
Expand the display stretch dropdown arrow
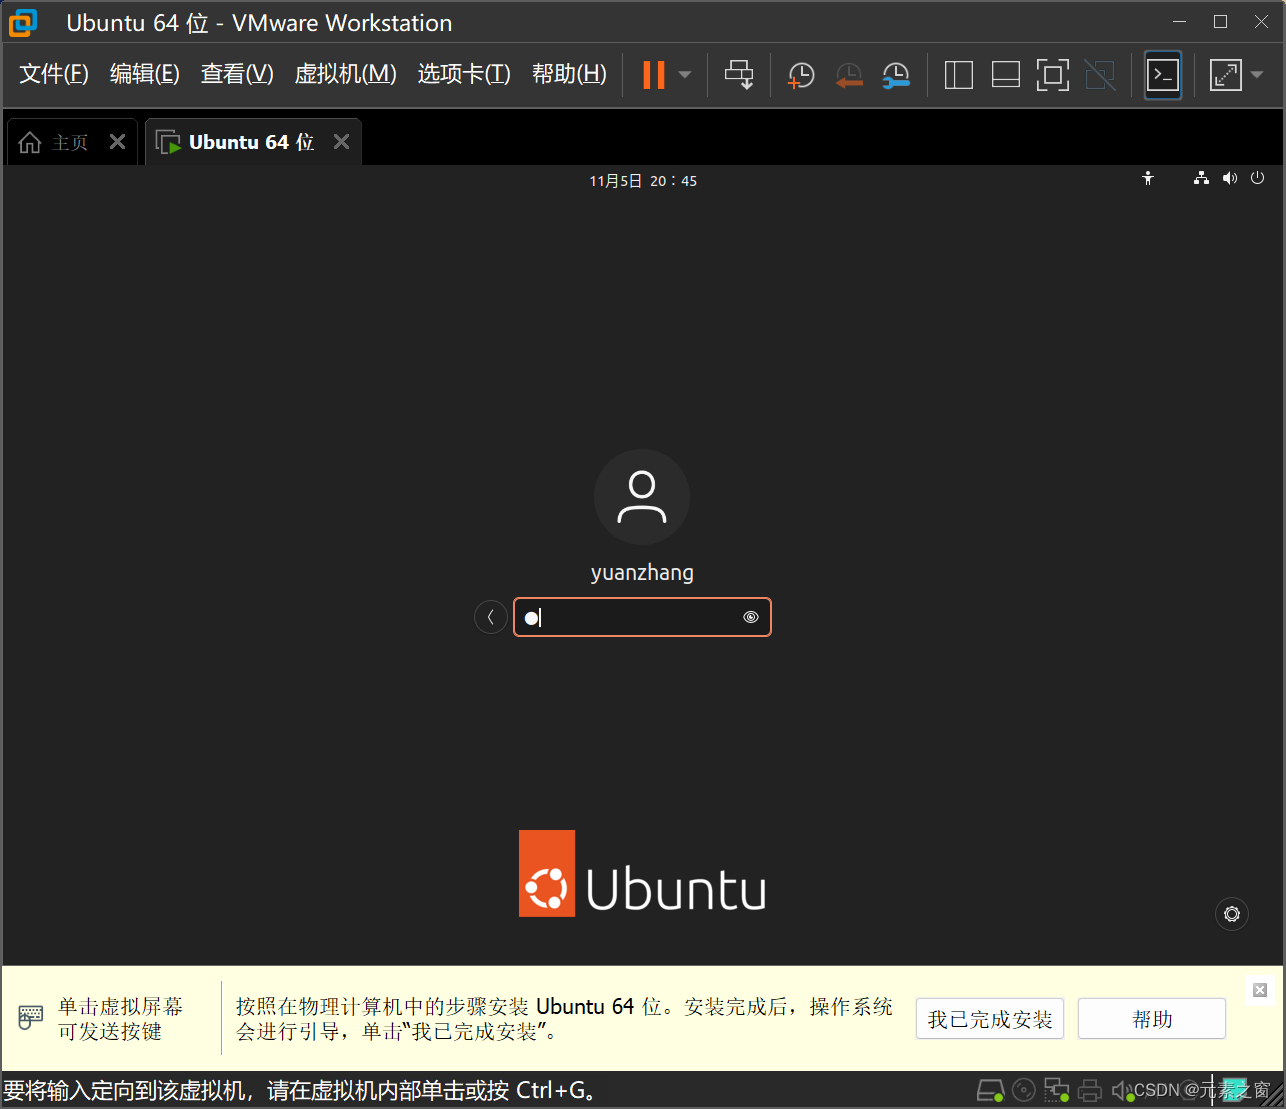coord(1258,75)
